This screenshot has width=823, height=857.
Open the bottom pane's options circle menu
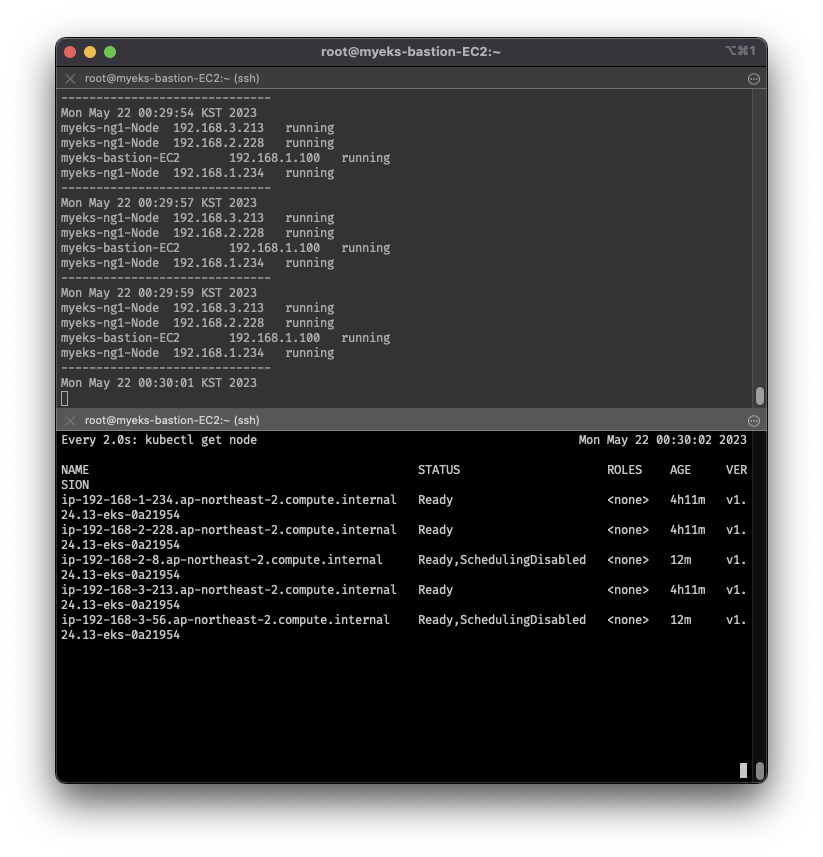[753, 421]
